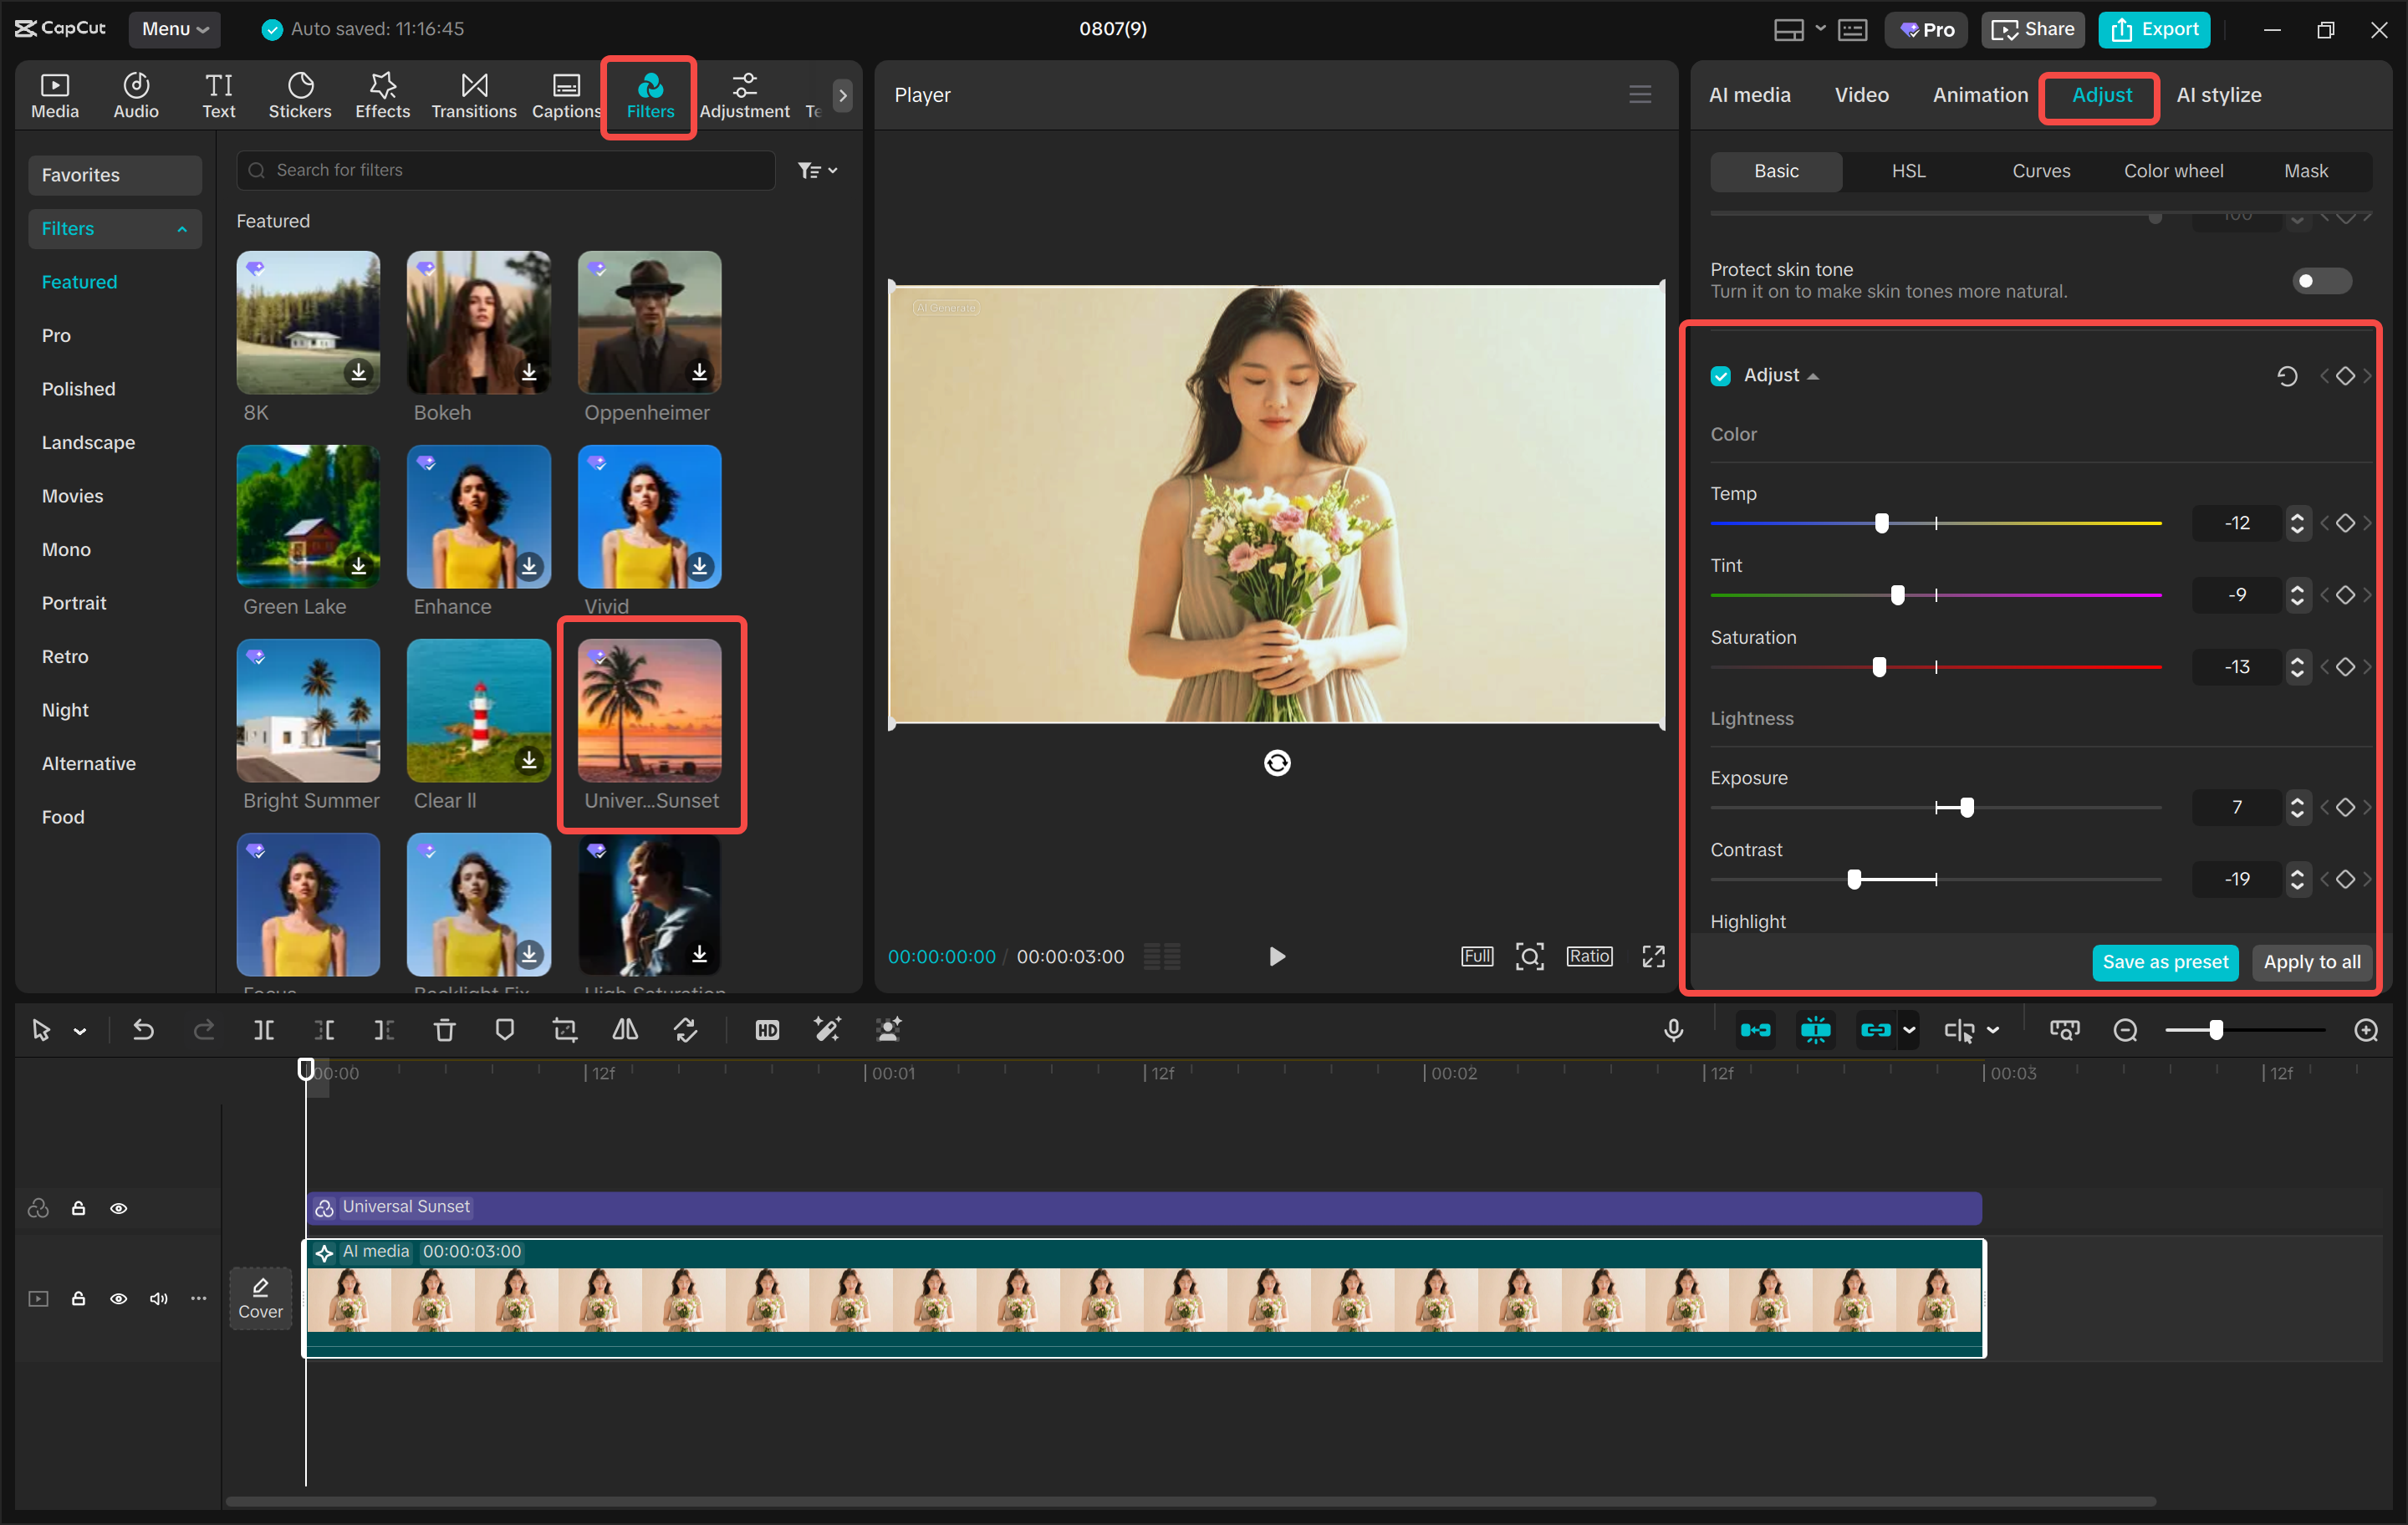This screenshot has width=2408, height=1525.
Task: Open the preview axis options dropdown
Action: pyautogui.click(x=1993, y=1030)
